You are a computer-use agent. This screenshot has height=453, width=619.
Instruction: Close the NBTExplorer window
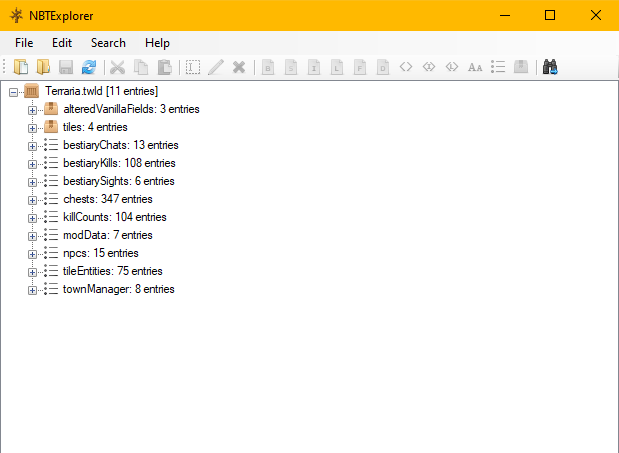[x=596, y=15]
